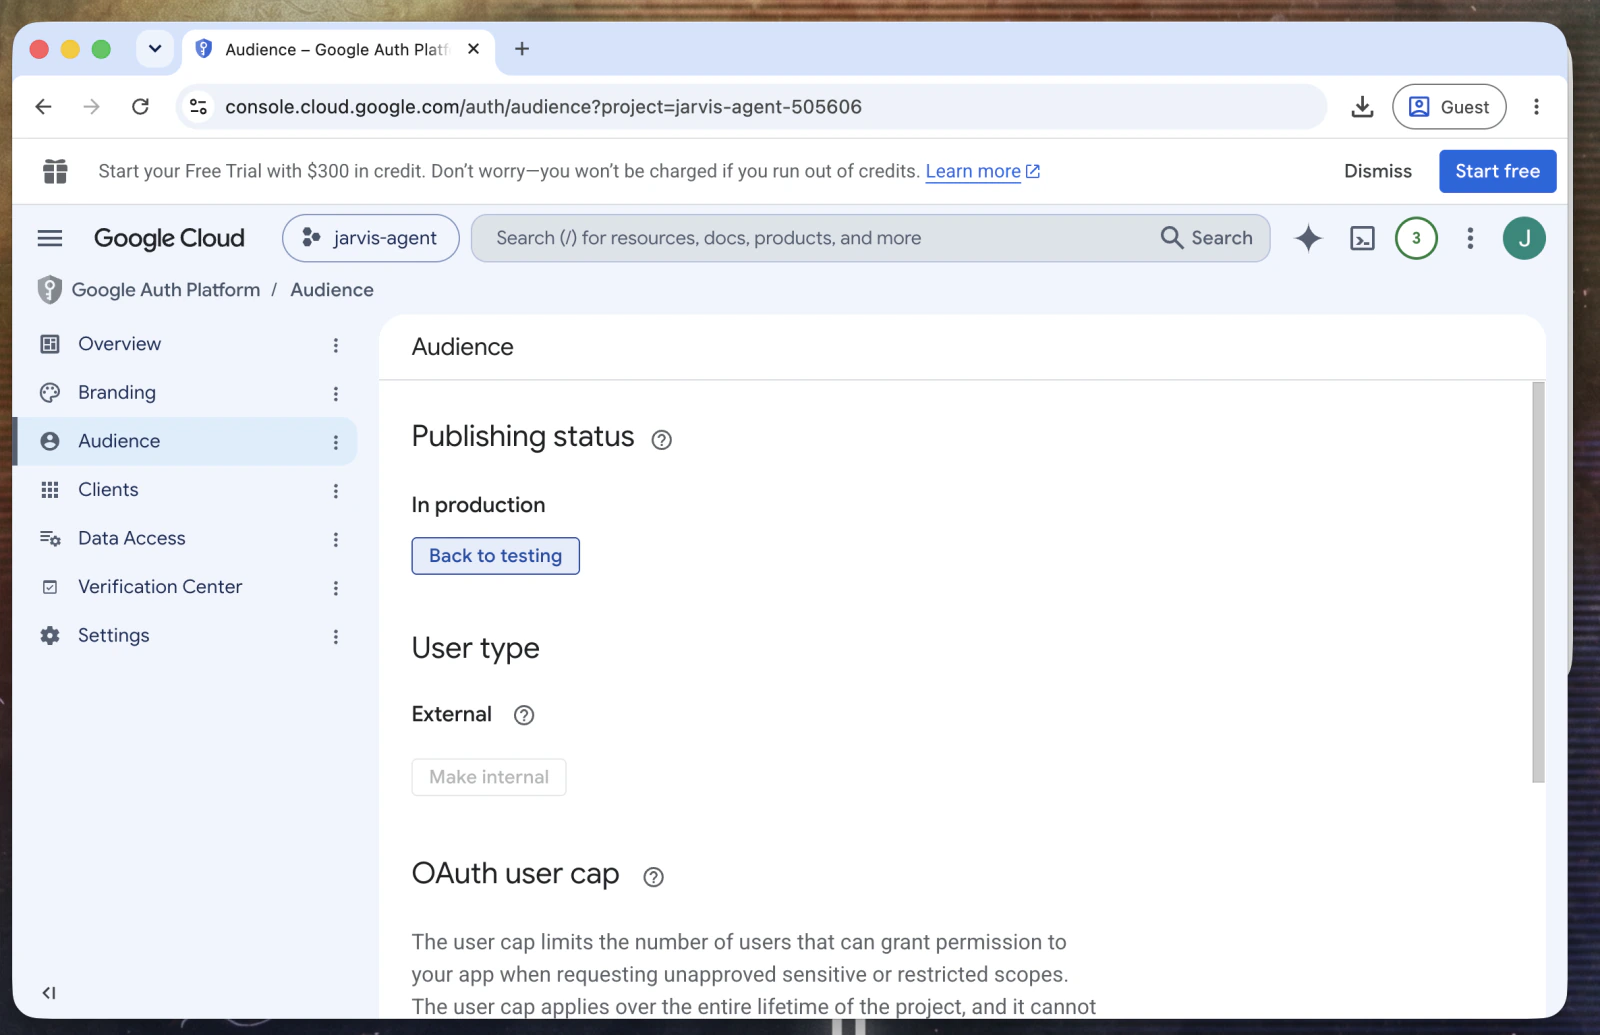Viewport: 1600px width, 1035px height.
Task: Open more options for Data Access
Action: tap(336, 540)
